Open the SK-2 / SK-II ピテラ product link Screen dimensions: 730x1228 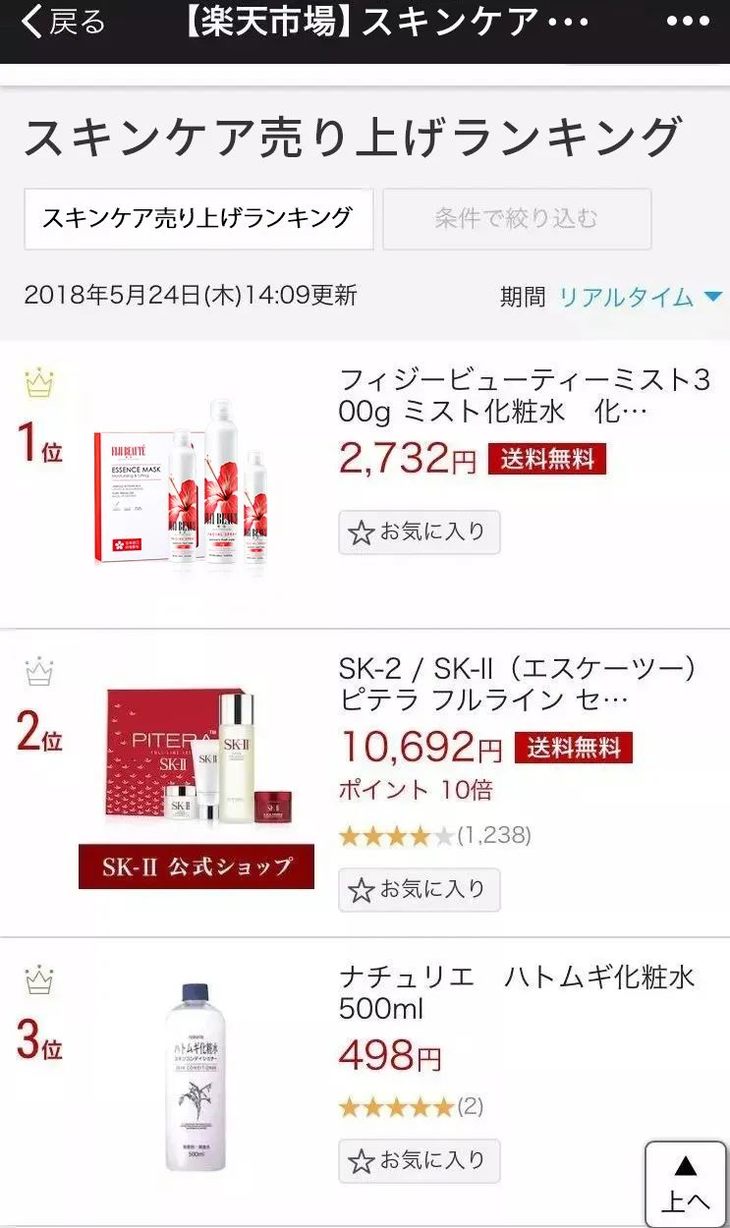[x=518, y=684]
